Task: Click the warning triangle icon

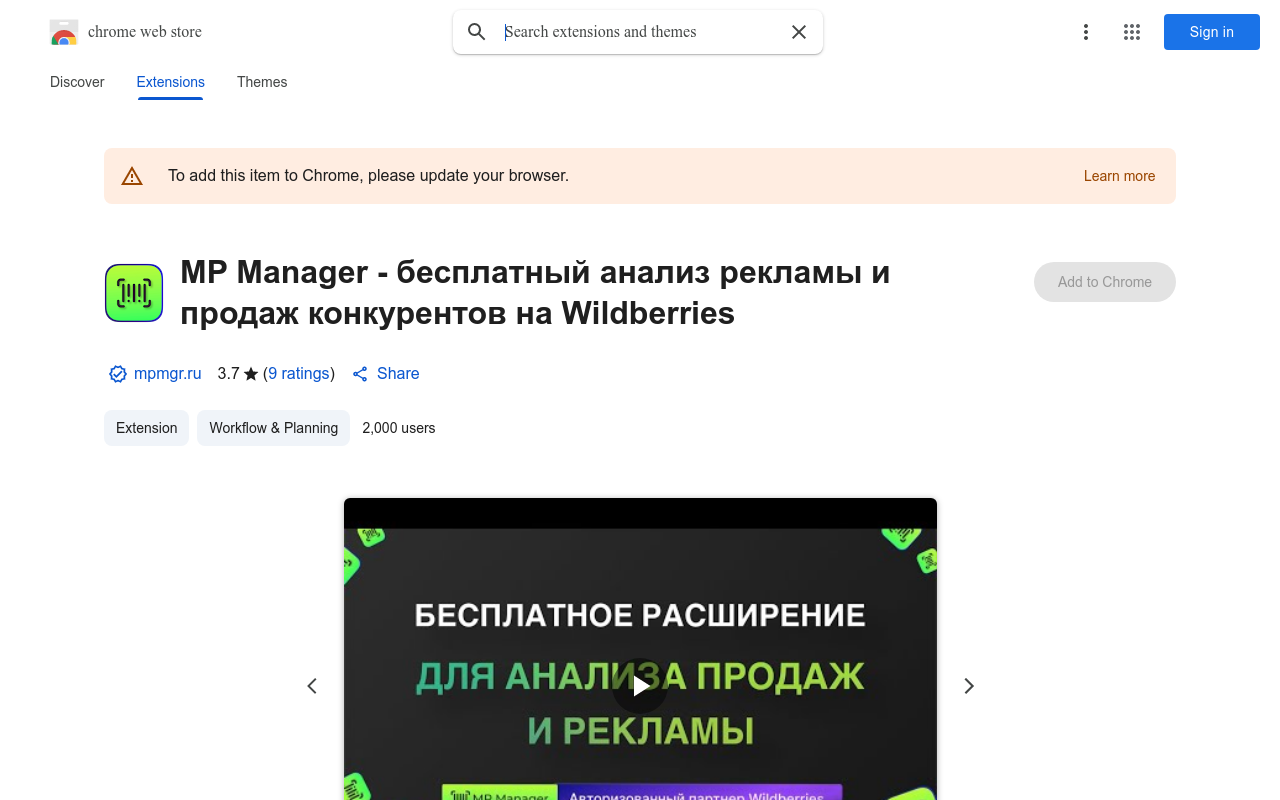Action: [x=132, y=176]
